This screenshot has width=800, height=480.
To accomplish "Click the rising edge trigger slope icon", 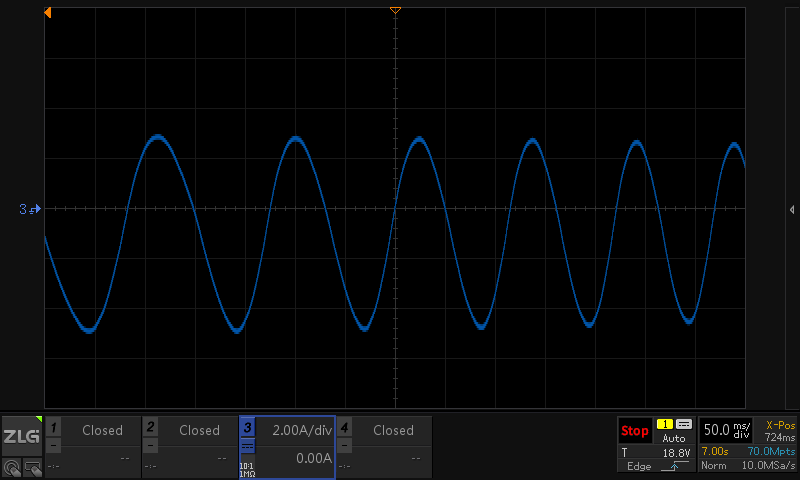I will [676, 466].
